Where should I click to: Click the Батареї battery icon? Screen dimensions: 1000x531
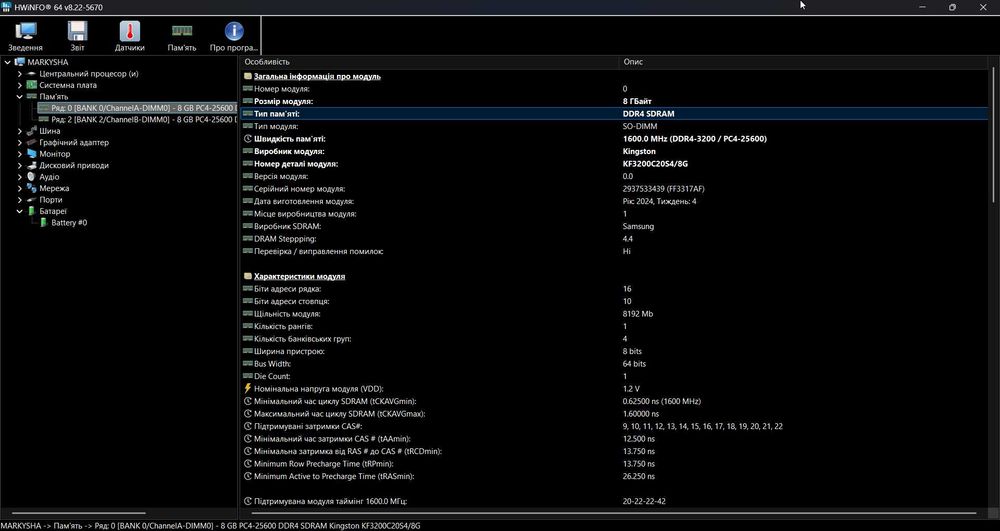[31, 212]
